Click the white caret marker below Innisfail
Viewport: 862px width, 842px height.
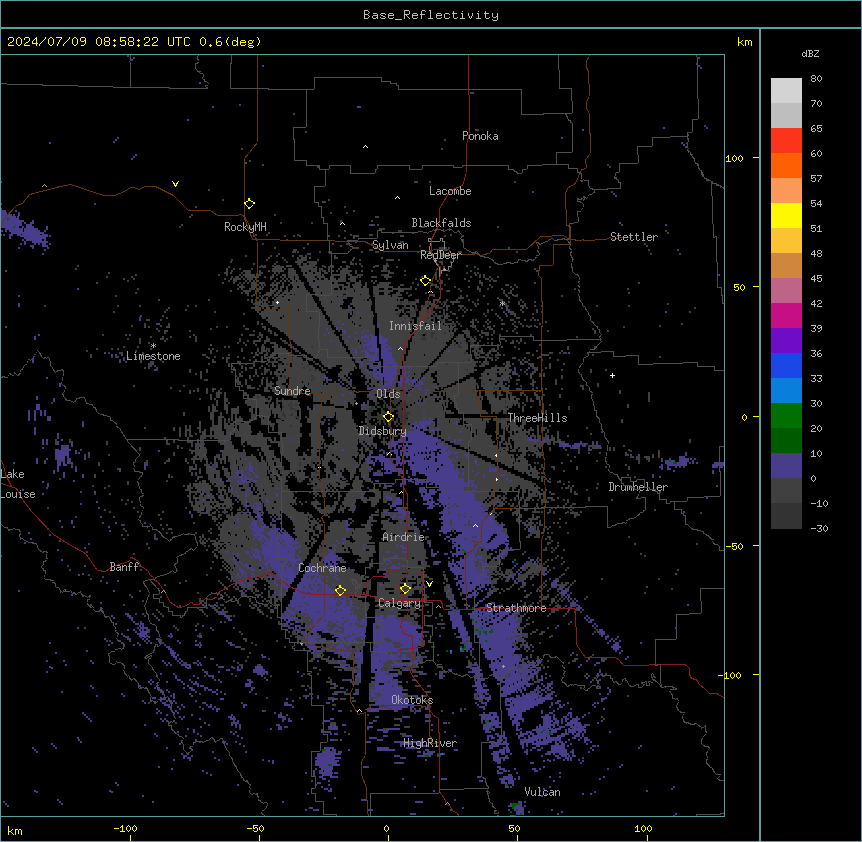click(400, 348)
